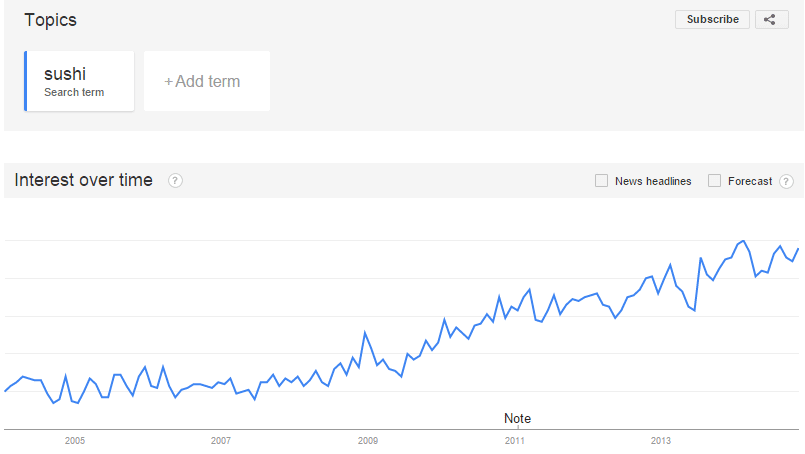
Task: Click the trend line spike near 2009
Action: pos(366,332)
